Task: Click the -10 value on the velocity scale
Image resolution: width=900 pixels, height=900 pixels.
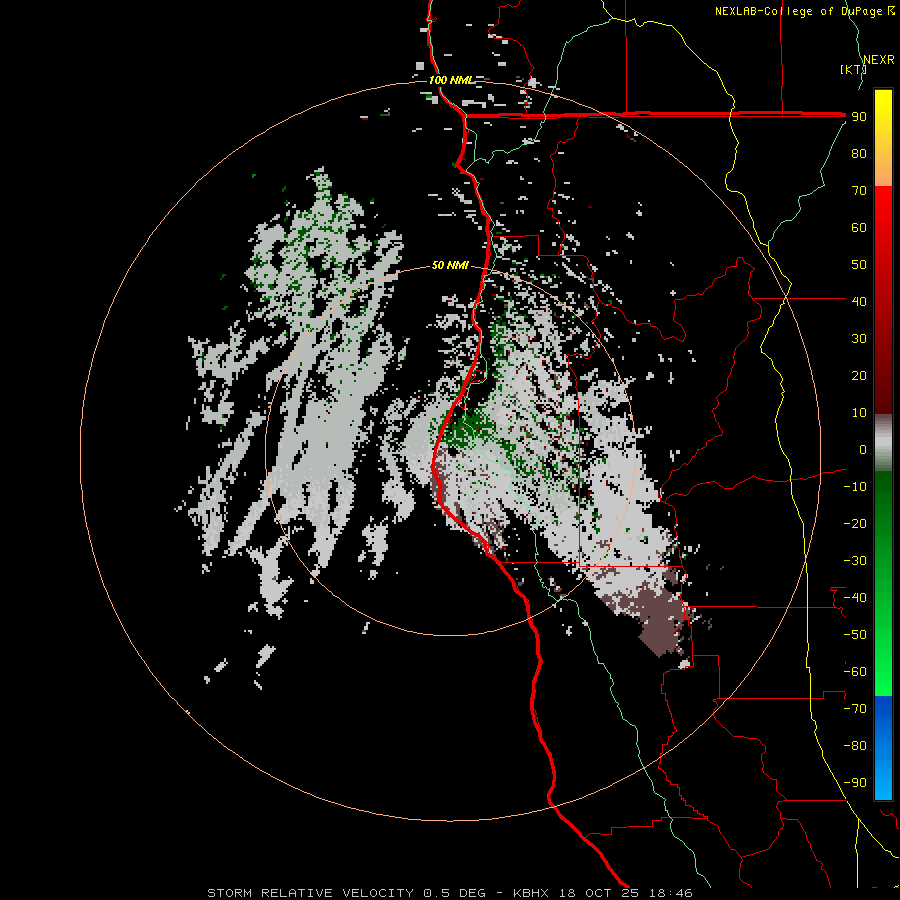Action: click(855, 487)
